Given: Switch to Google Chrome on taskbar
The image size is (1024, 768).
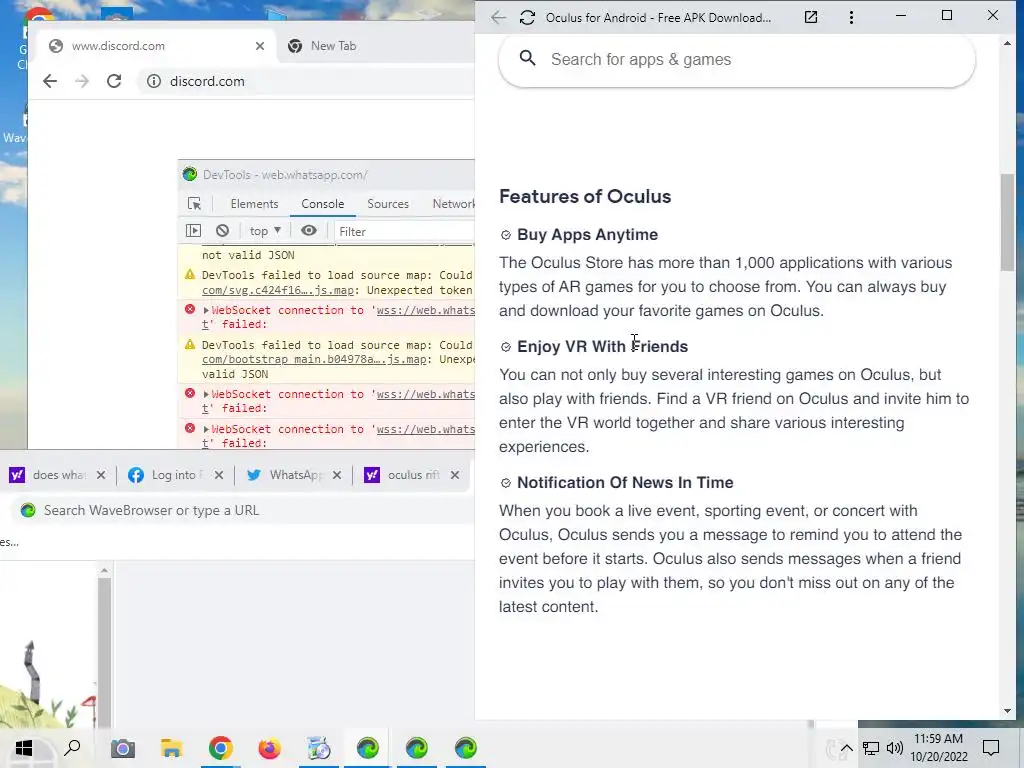Looking at the screenshot, I should pyautogui.click(x=221, y=748).
